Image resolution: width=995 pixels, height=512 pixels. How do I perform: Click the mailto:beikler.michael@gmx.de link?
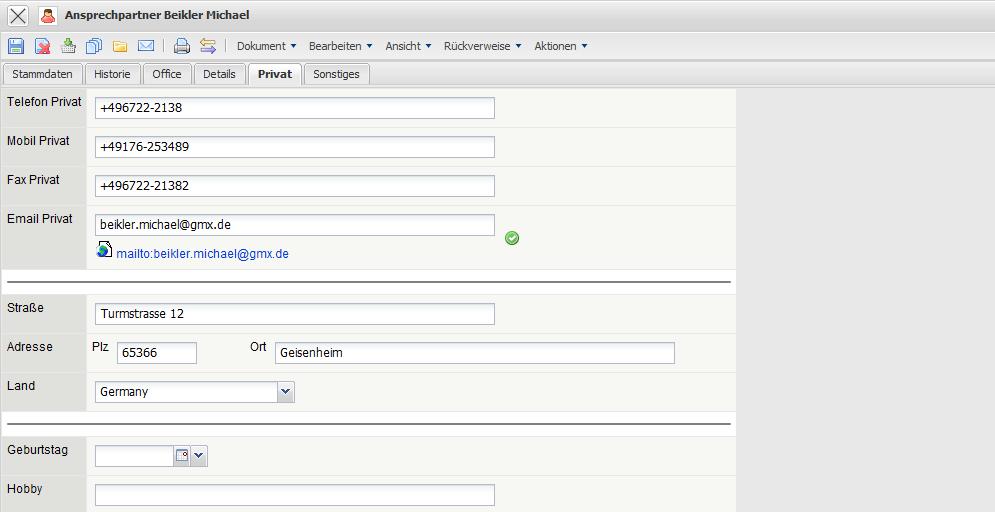click(202, 254)
